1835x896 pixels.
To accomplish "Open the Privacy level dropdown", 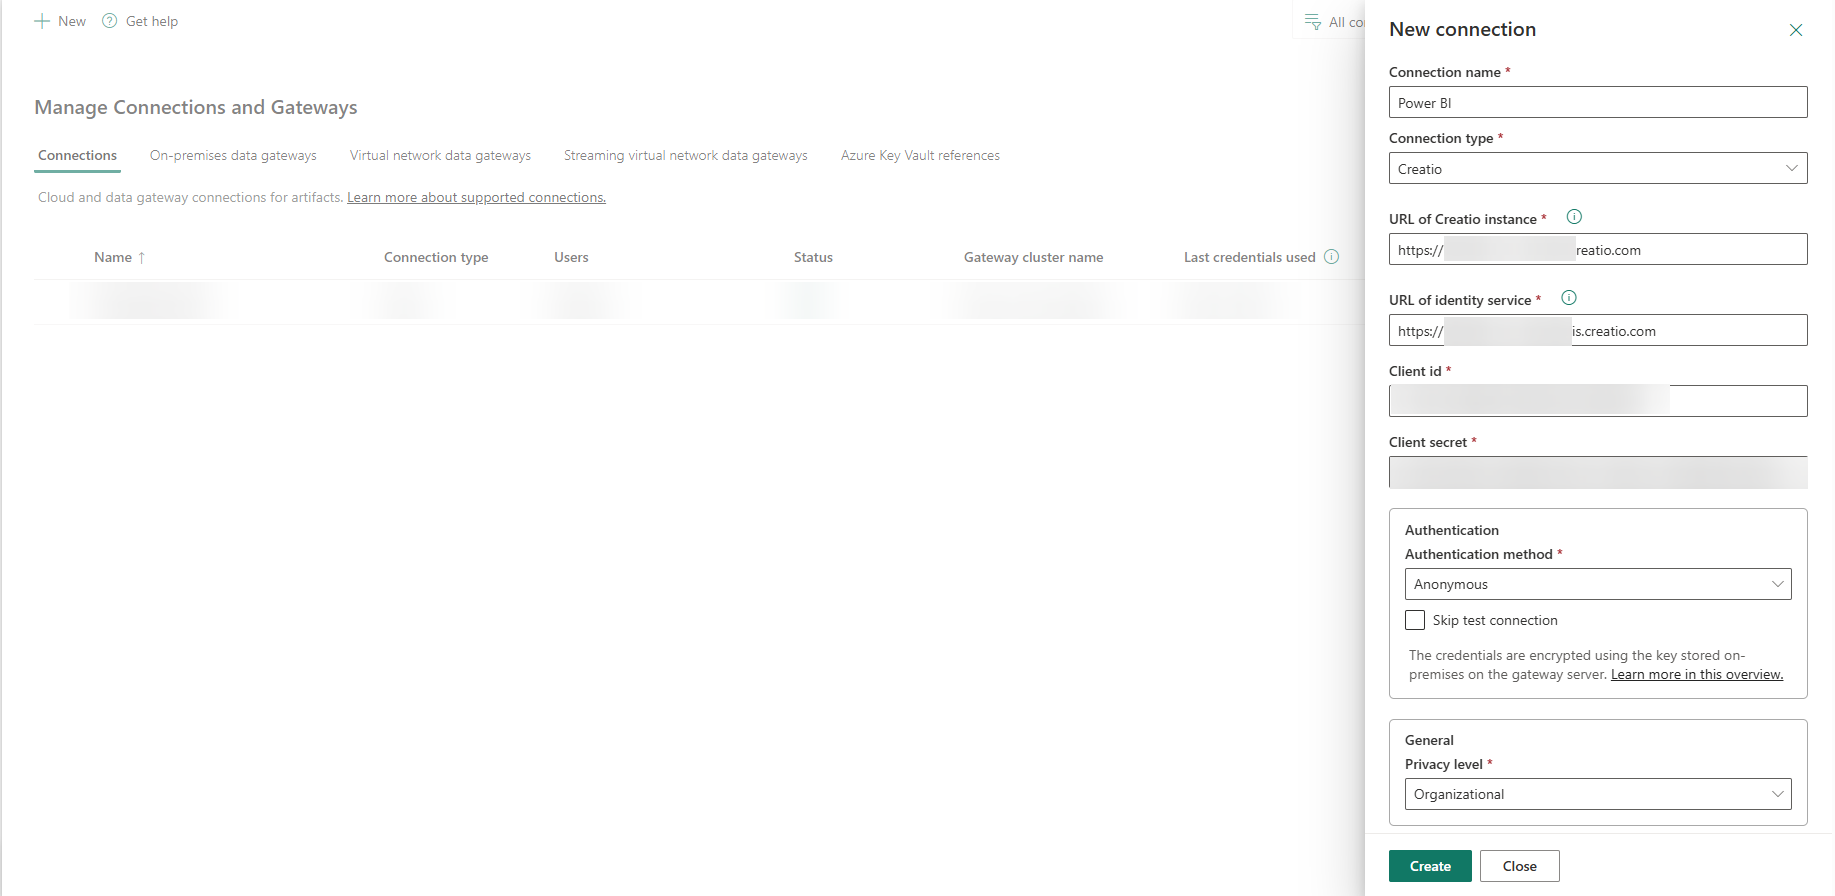I will 1598,794.
